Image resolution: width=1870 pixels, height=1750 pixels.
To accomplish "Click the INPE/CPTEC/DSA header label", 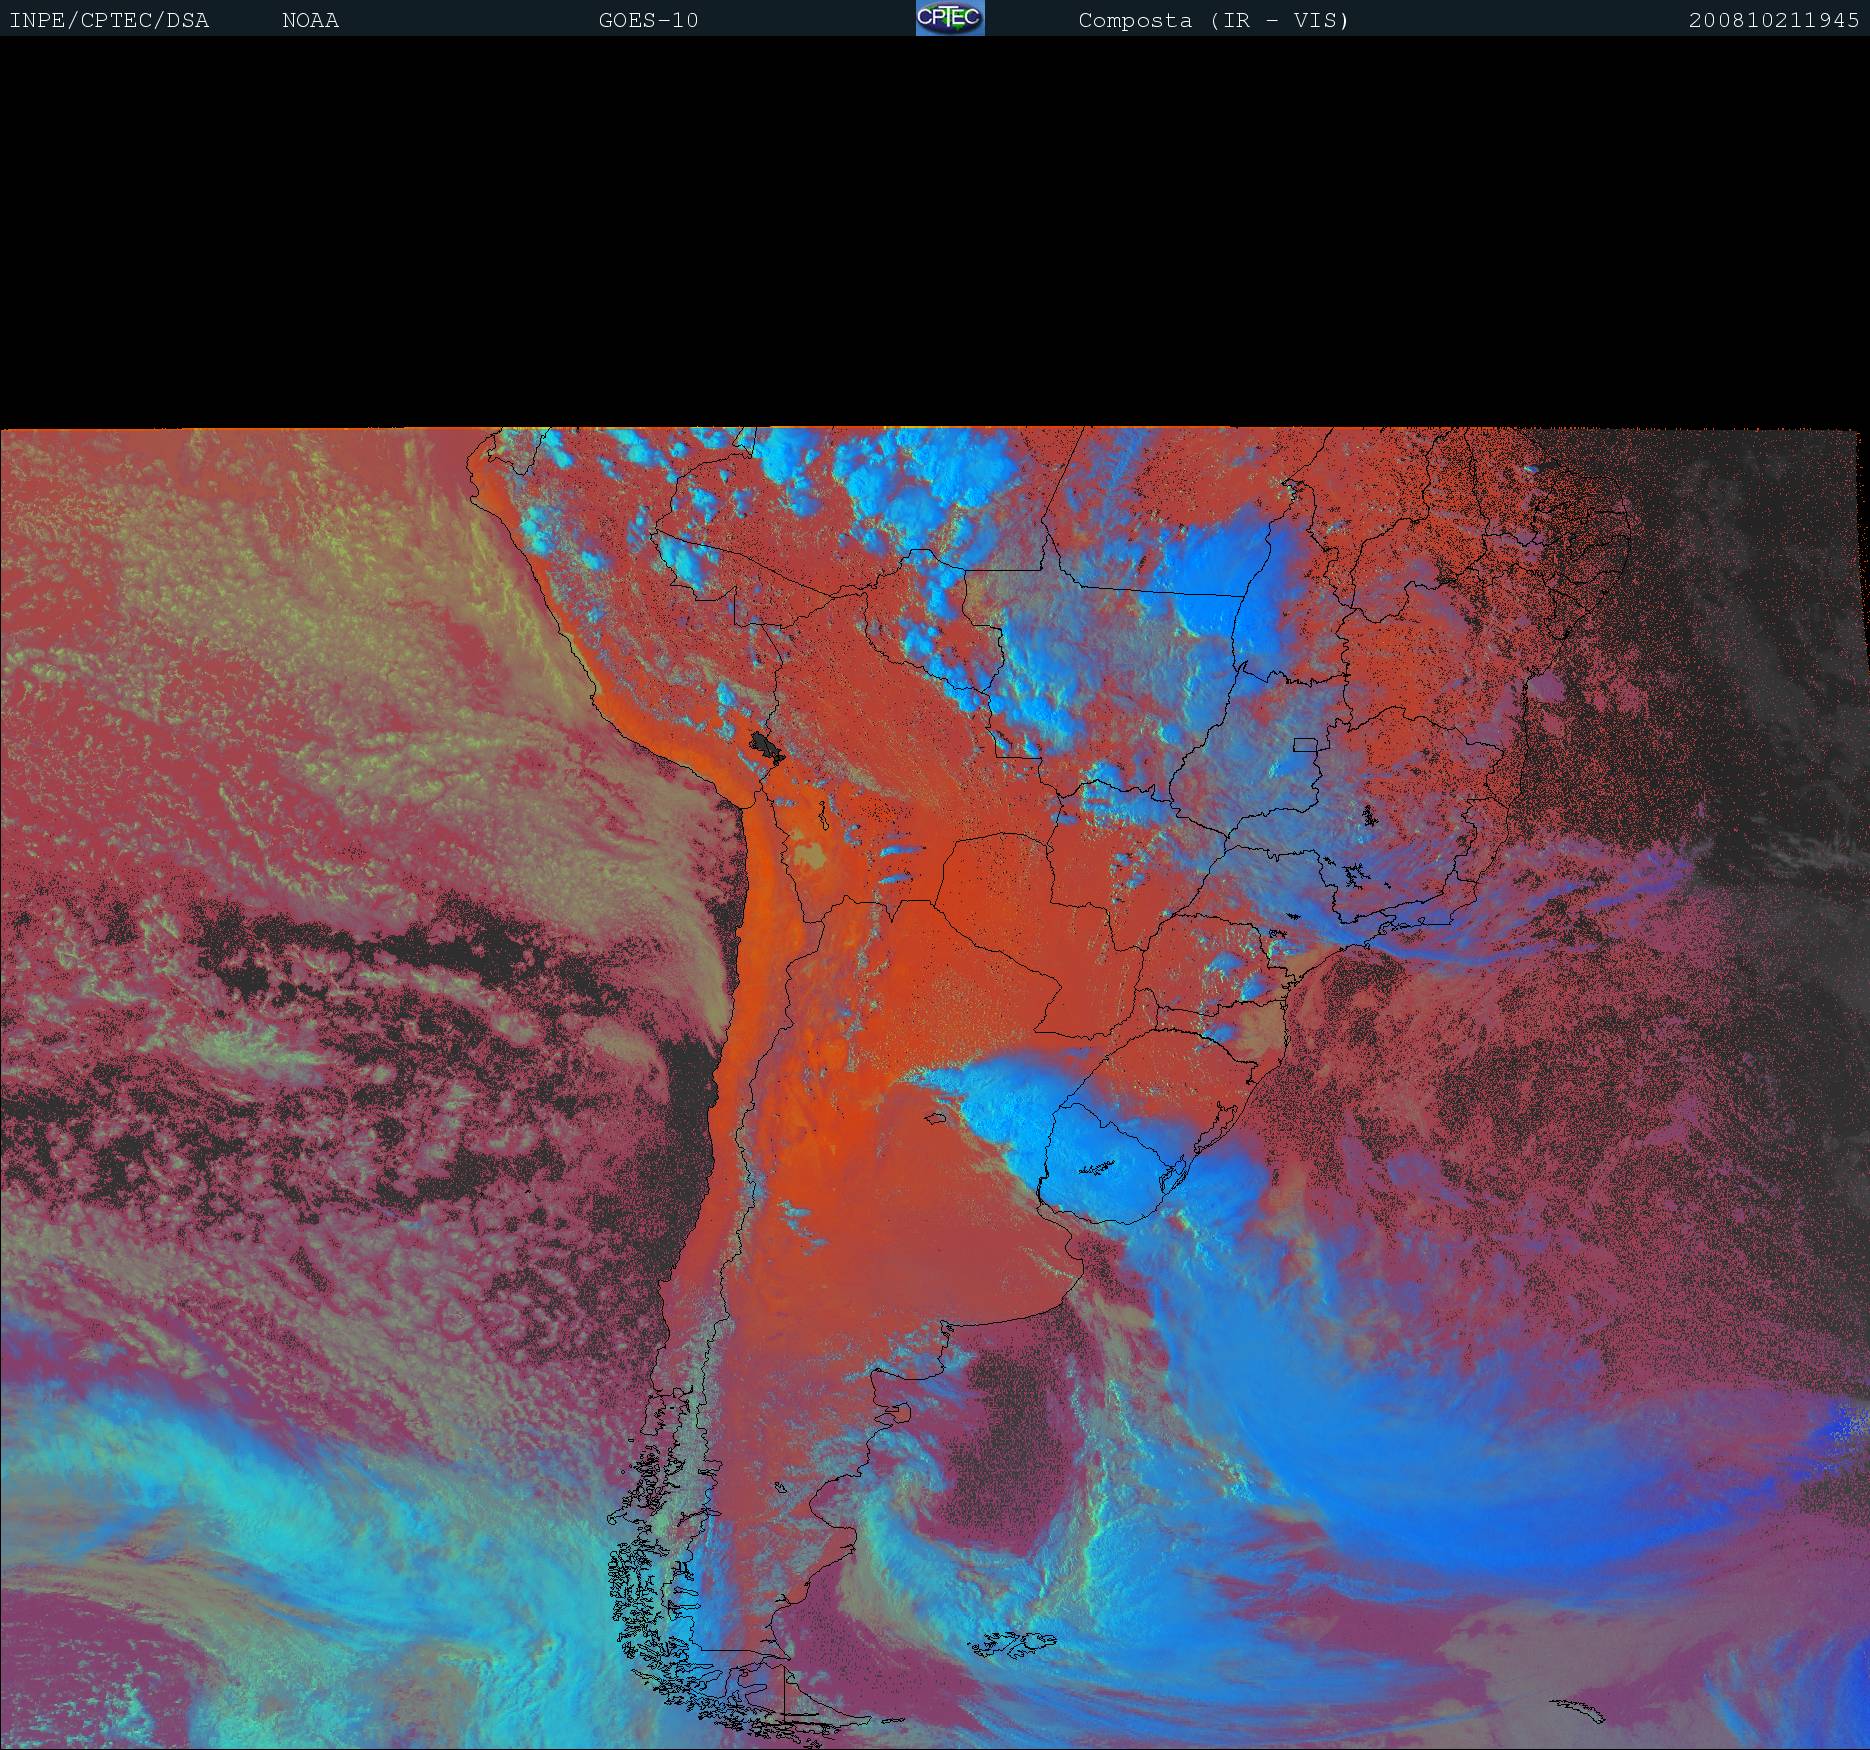I will coord(109,20).
